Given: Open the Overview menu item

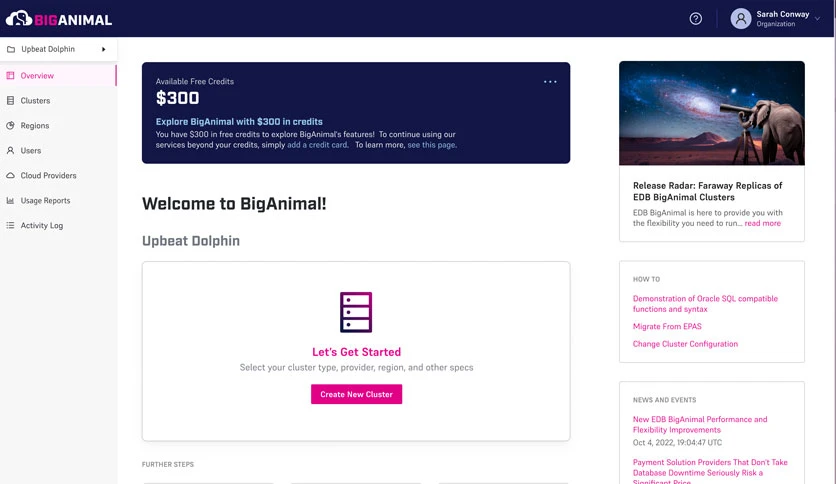Looking at the screenshot, I should click(x=58, y=76).
